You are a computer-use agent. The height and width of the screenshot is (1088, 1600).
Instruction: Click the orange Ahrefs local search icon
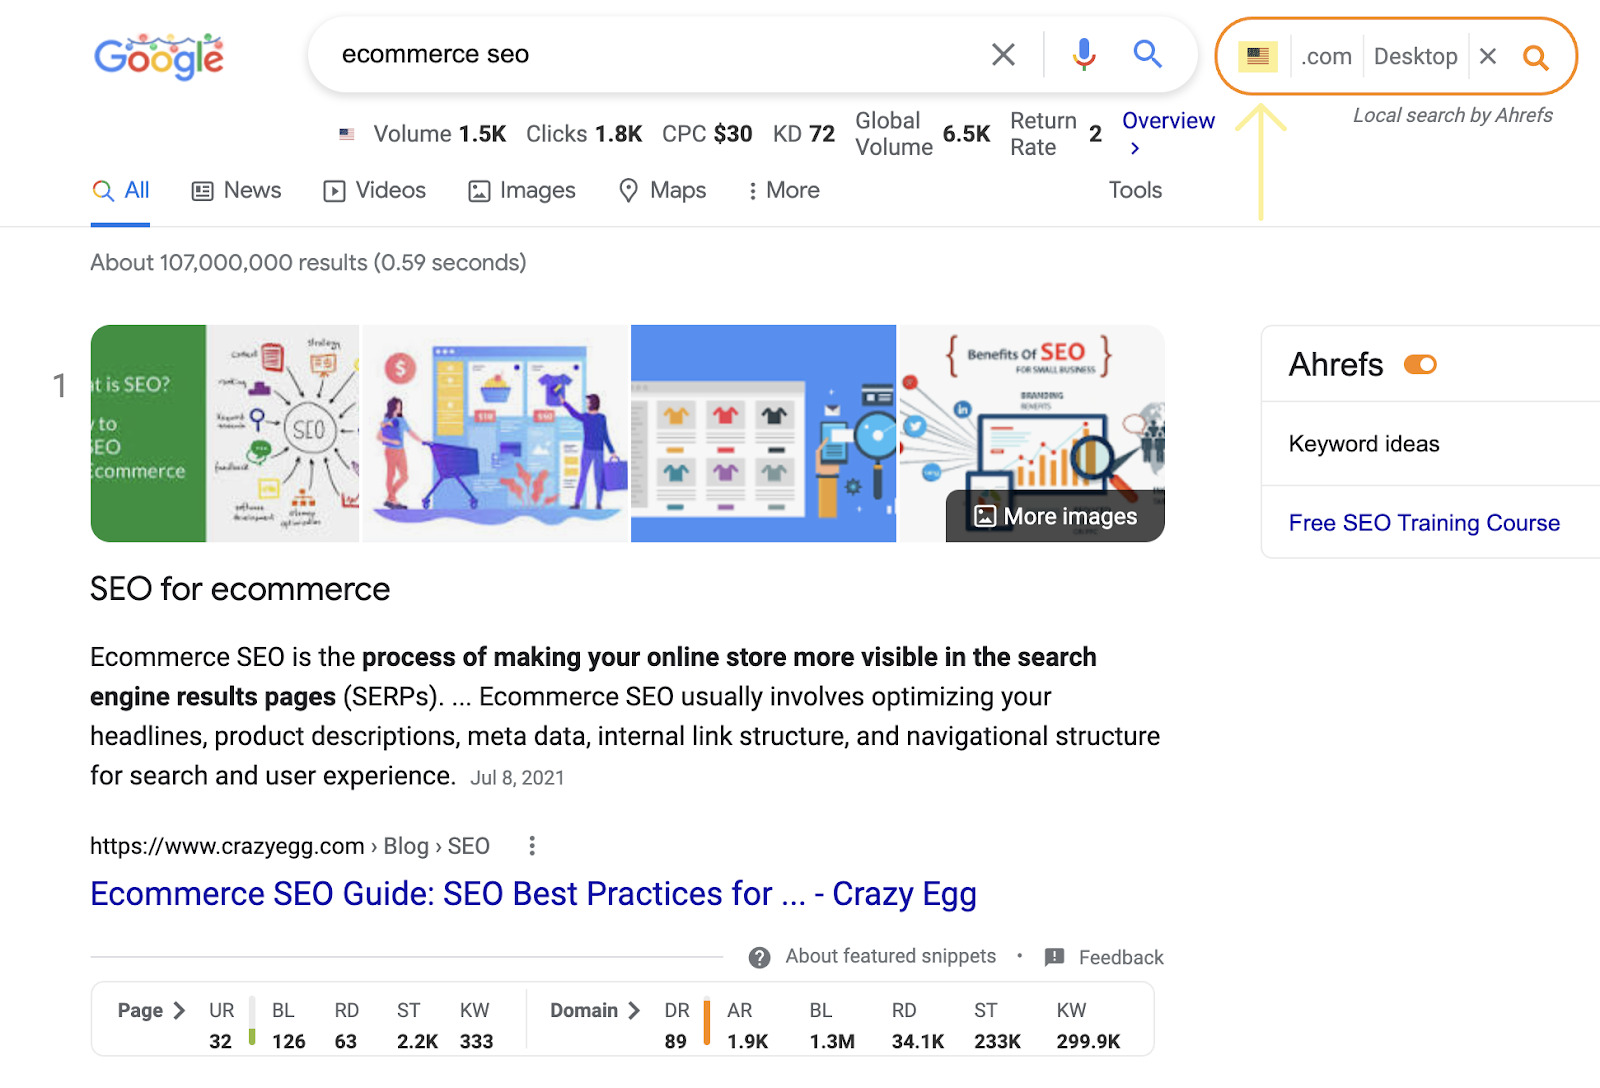click(x=1536, y=58)
